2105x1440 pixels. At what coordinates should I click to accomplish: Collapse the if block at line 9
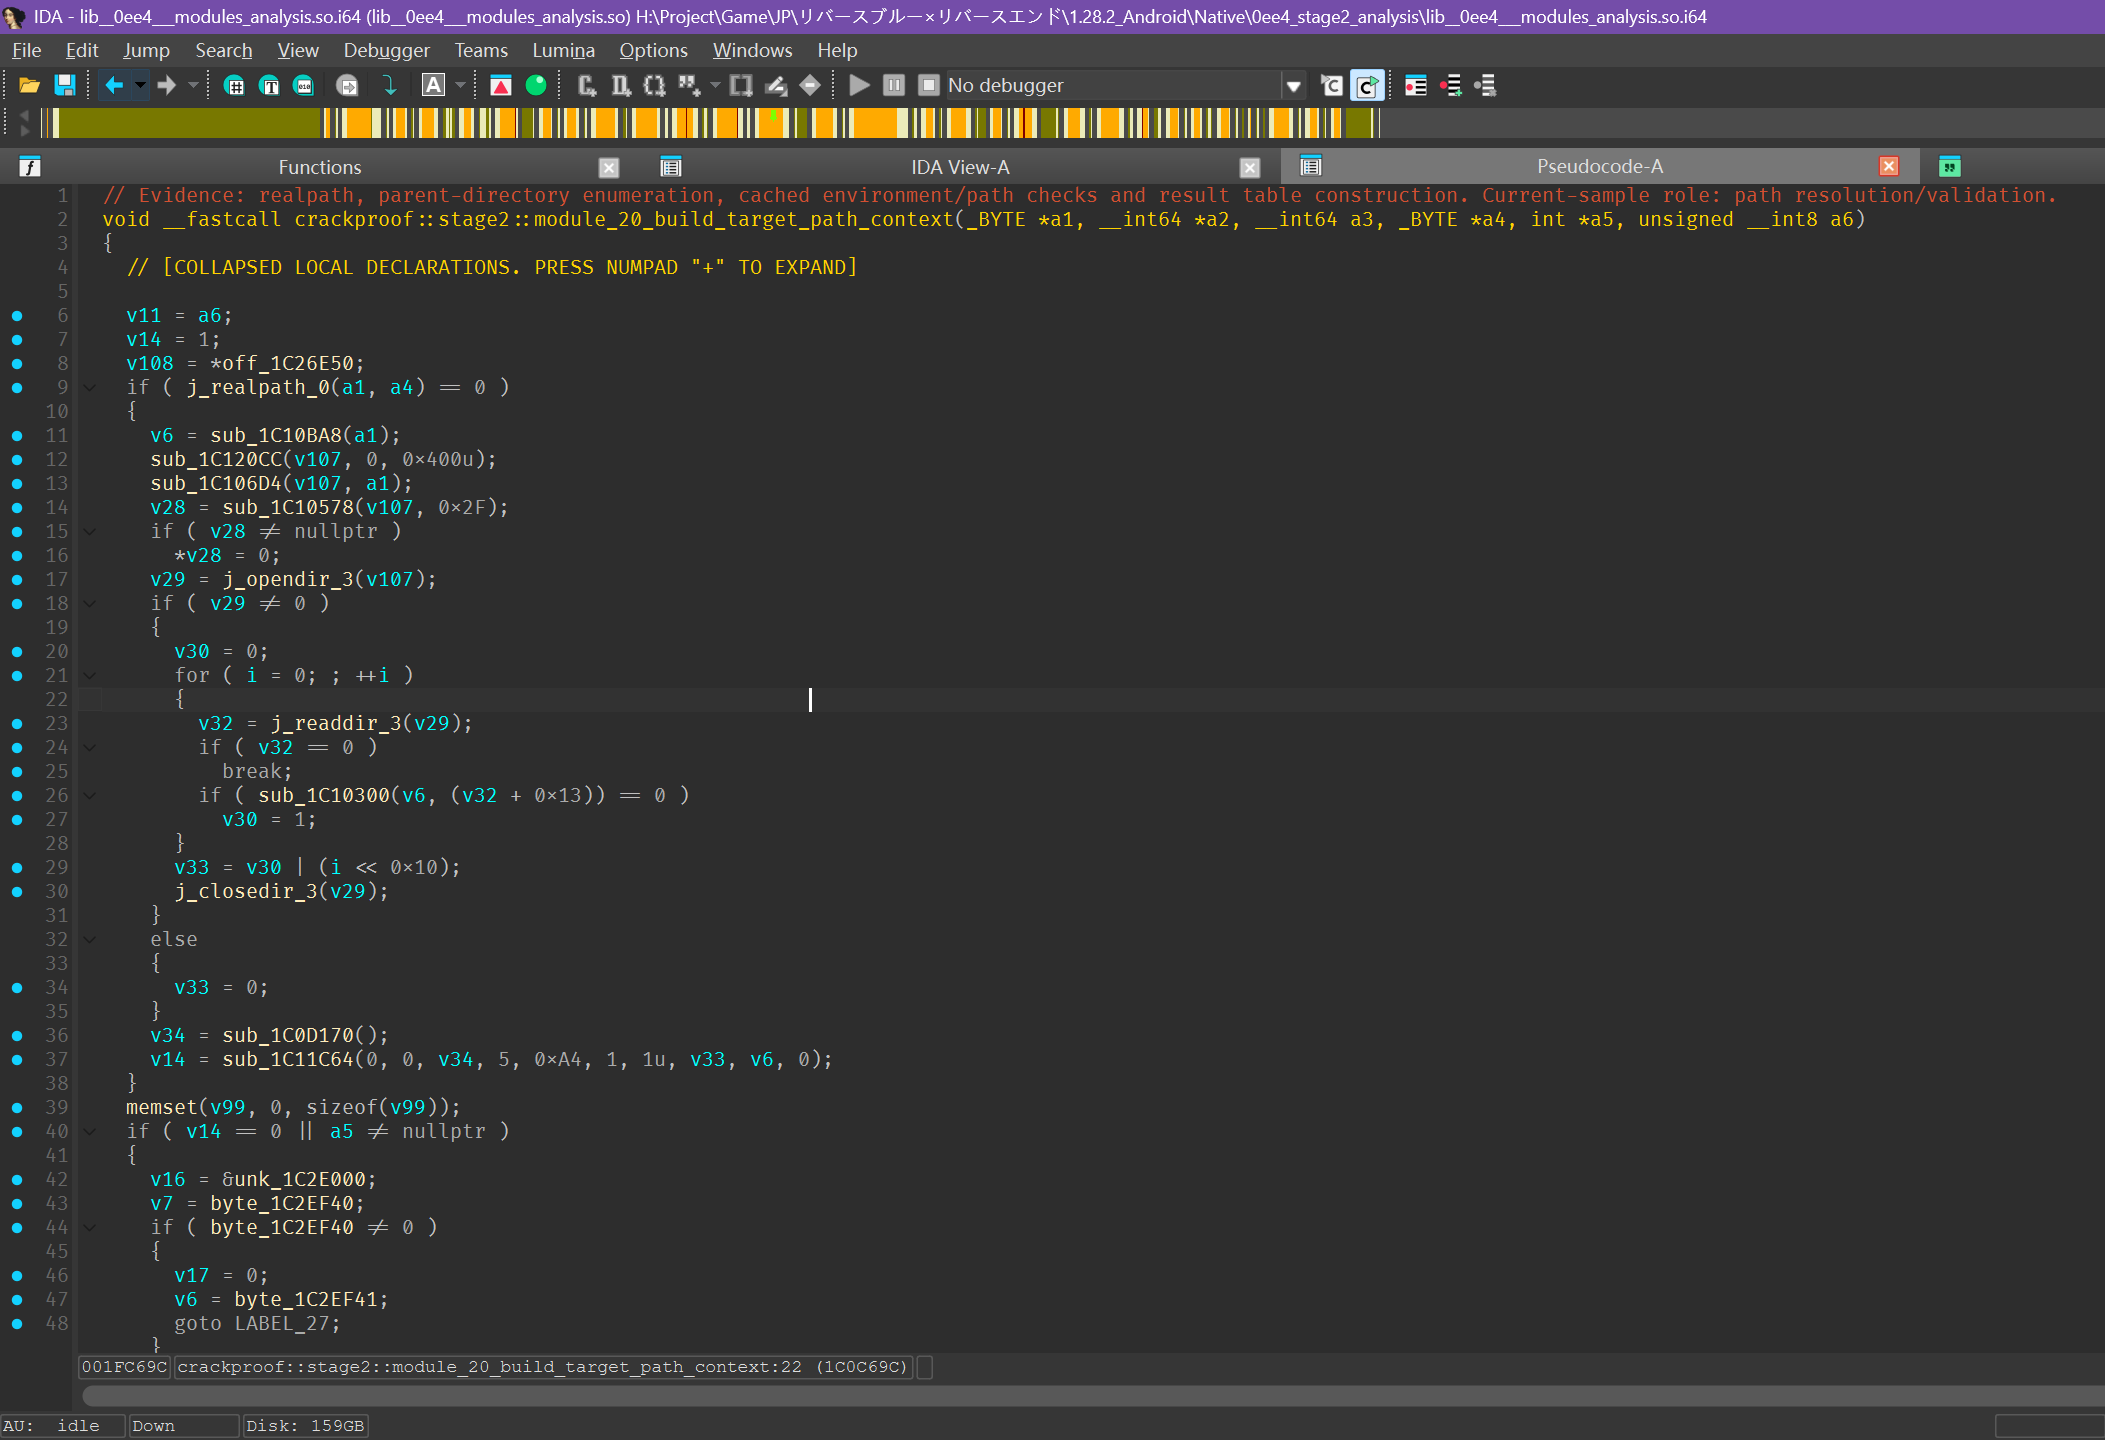90,388
